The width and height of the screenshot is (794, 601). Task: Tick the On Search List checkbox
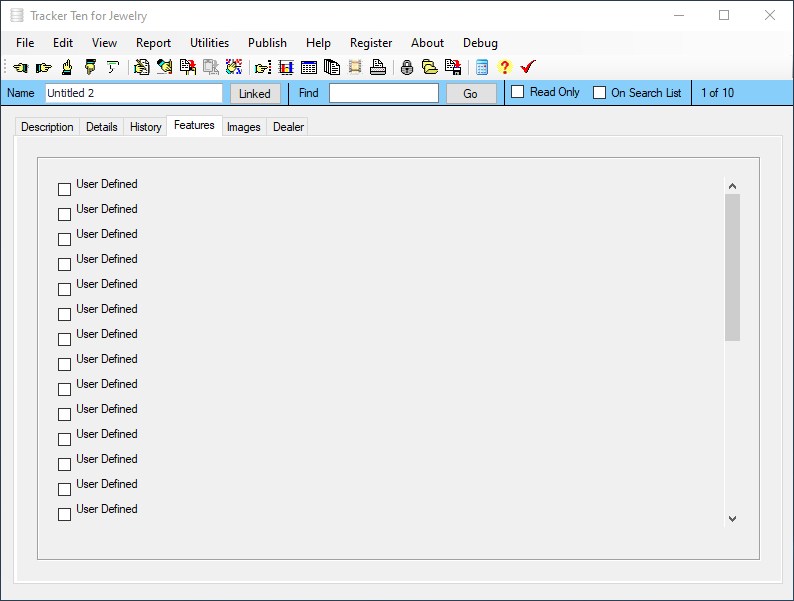(x=600, y=93)
